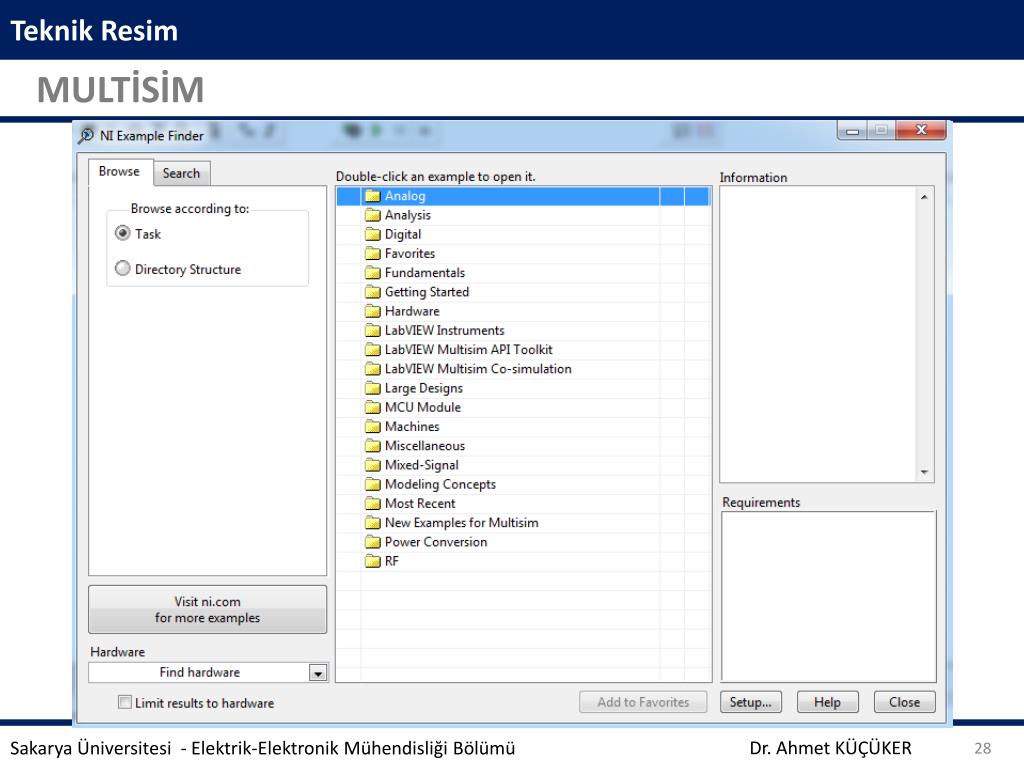Viewport: 1024px width, 768px height.
Task: Select the Task radio button
Action: pos(123,233)
